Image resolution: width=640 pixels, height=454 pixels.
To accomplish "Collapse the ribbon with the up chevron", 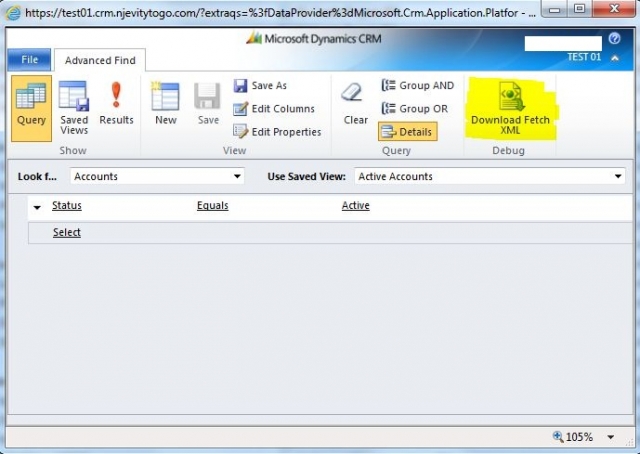I will coord(615,58).
